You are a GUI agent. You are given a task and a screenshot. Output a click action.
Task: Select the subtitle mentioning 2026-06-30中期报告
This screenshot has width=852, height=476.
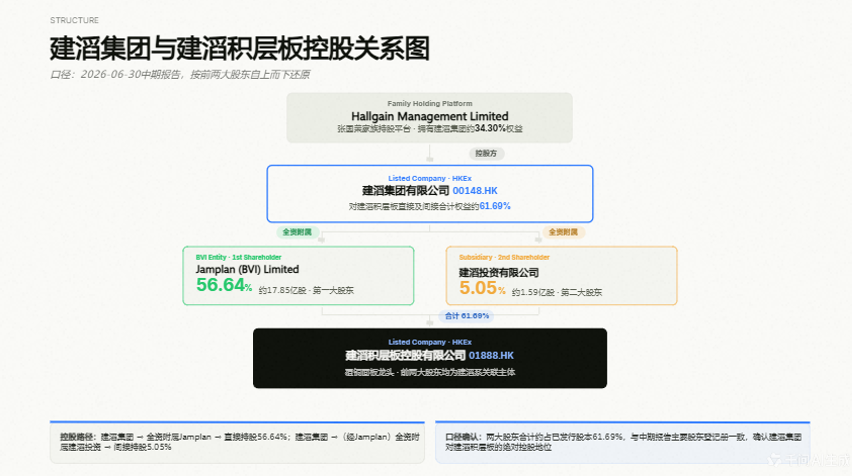coord(180,74)
